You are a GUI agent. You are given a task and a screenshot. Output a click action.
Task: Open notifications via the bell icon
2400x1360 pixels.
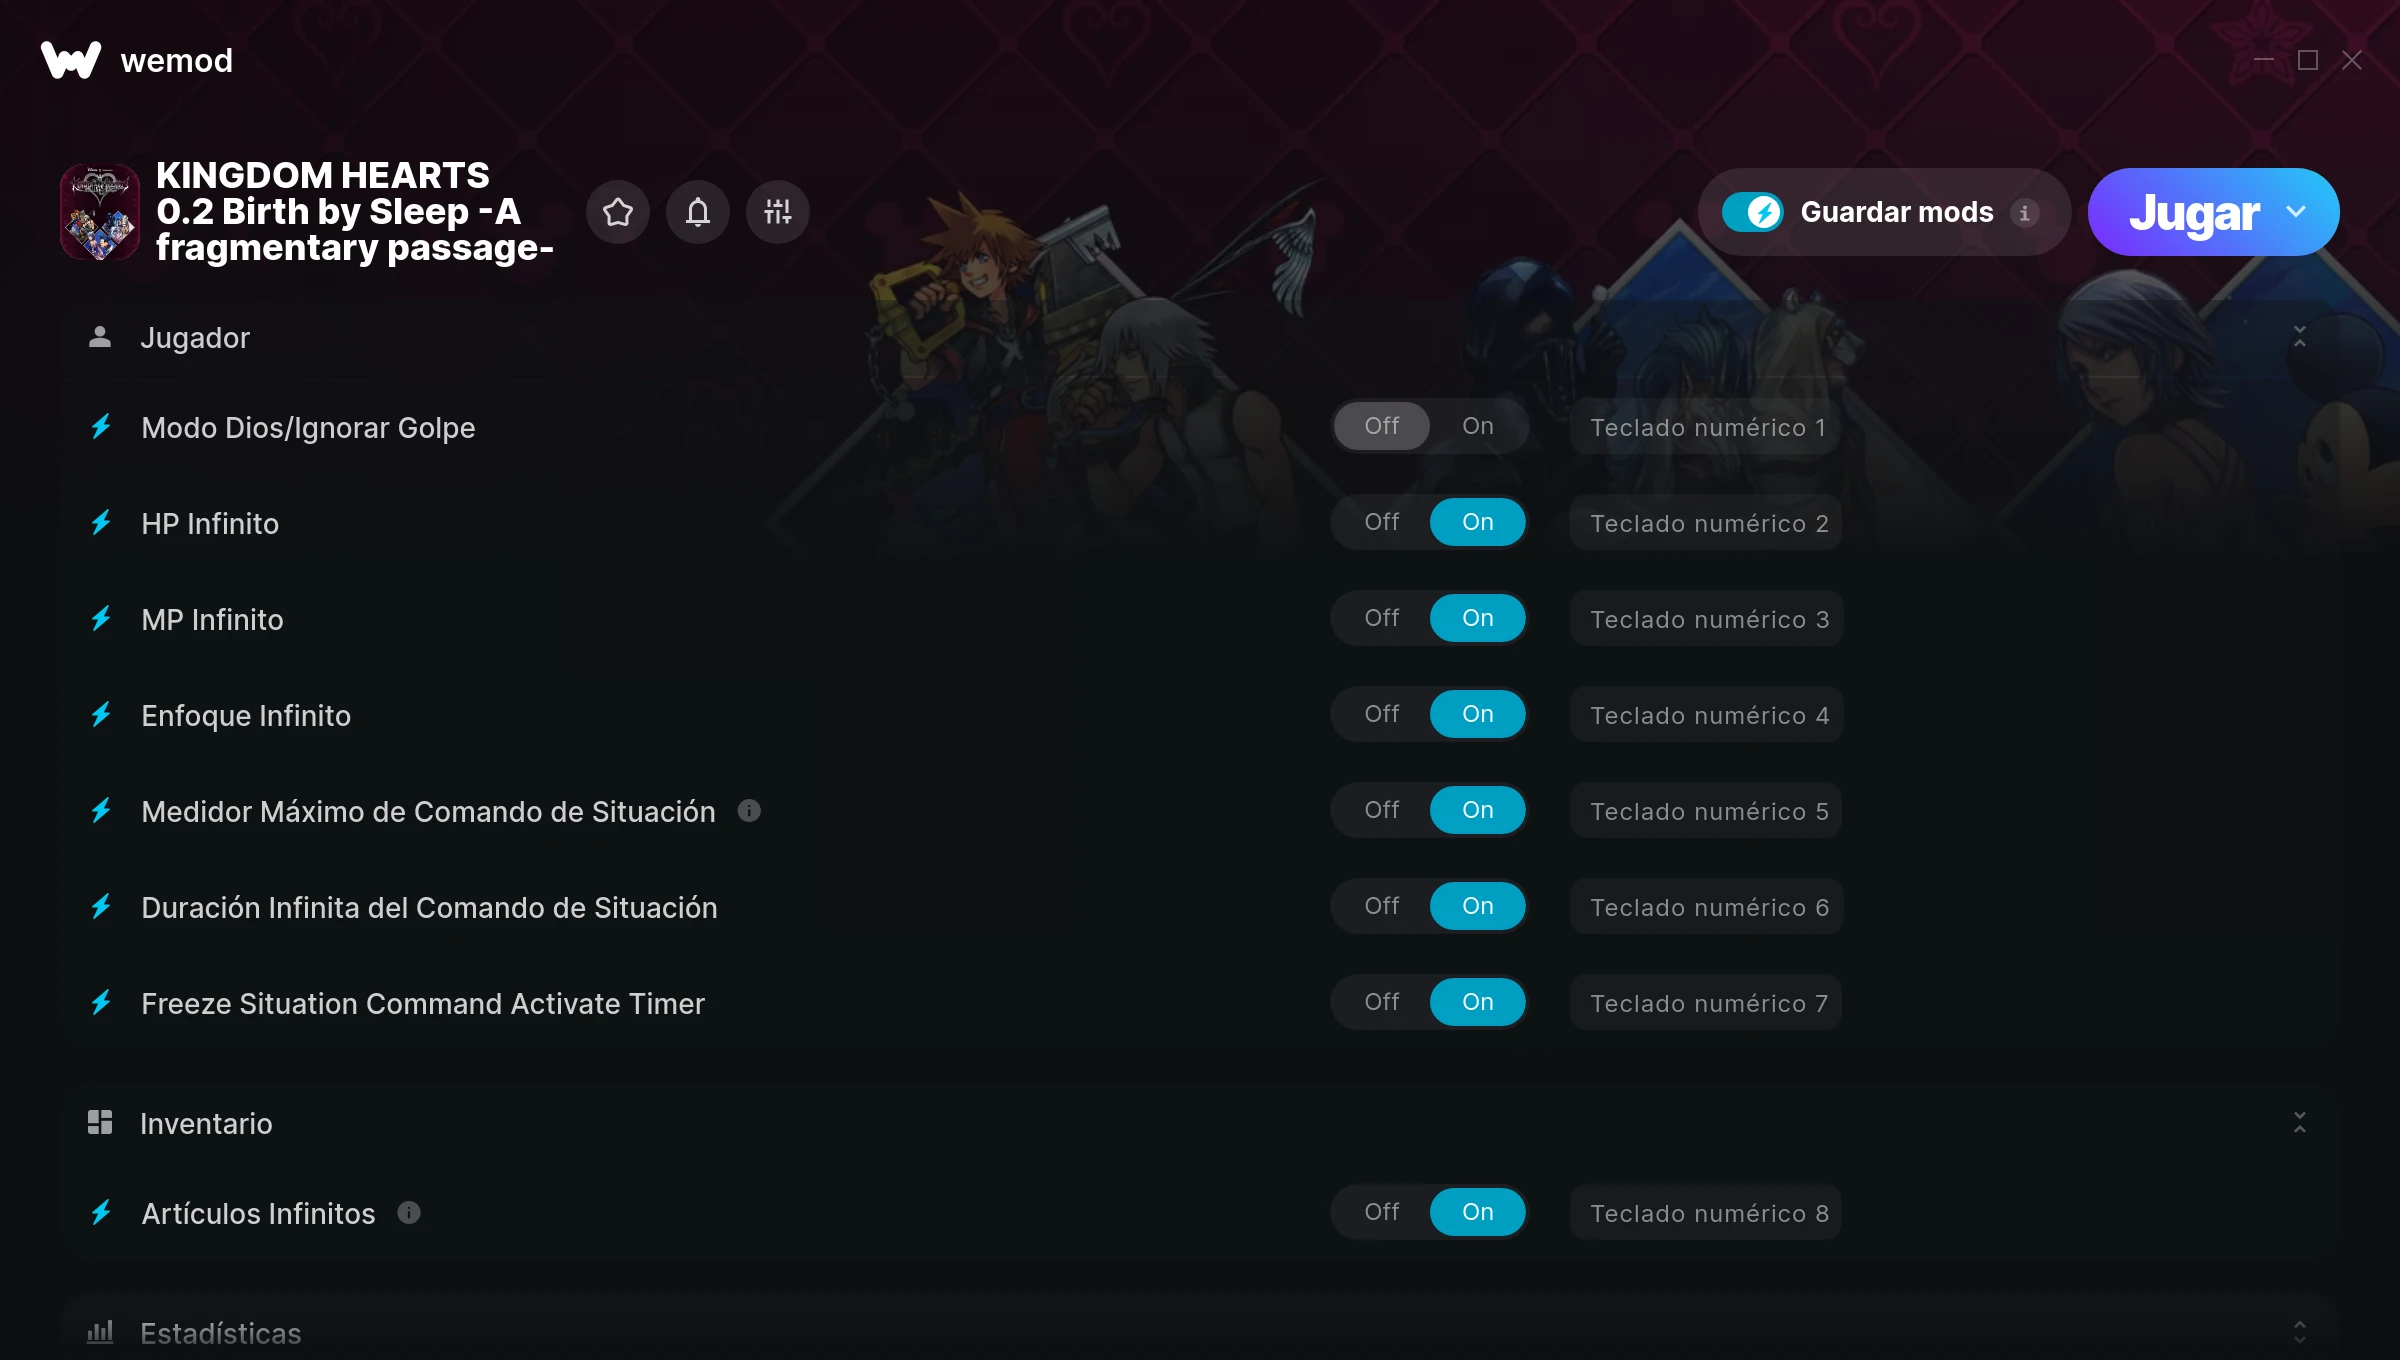point(698,212)
